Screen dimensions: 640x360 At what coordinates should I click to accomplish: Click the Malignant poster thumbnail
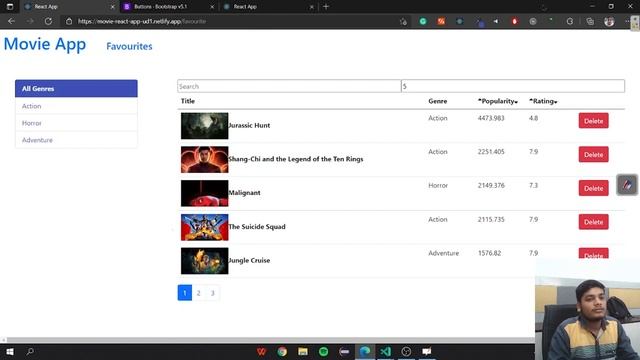(204, 193)
